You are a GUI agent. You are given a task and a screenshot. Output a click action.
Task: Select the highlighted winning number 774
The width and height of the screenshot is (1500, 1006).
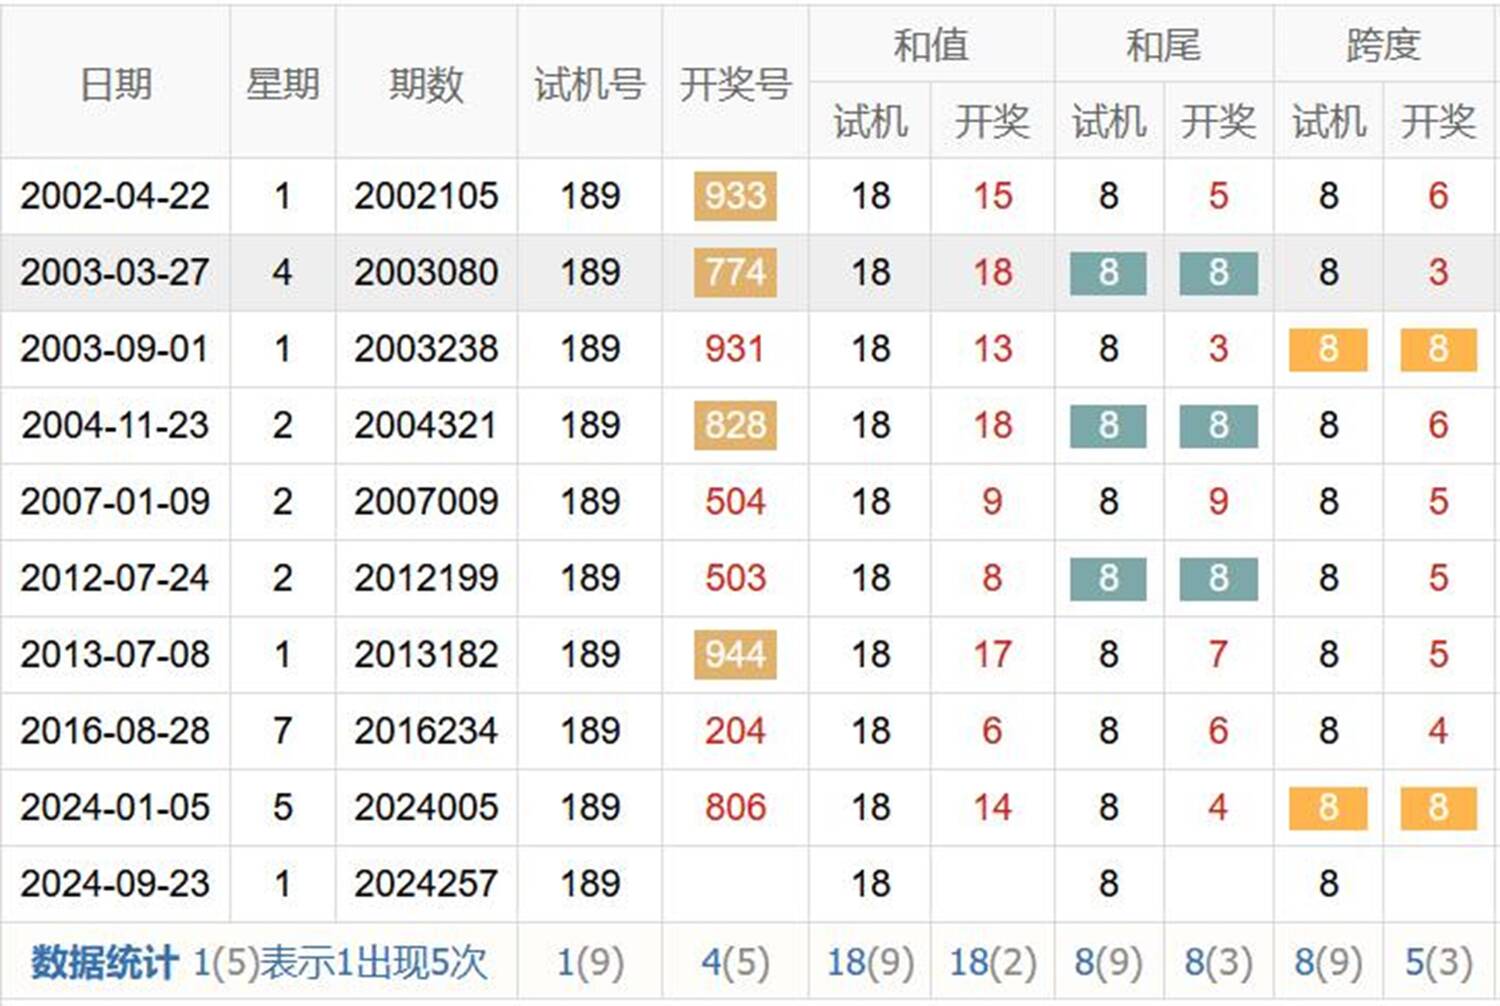(735, 272)
